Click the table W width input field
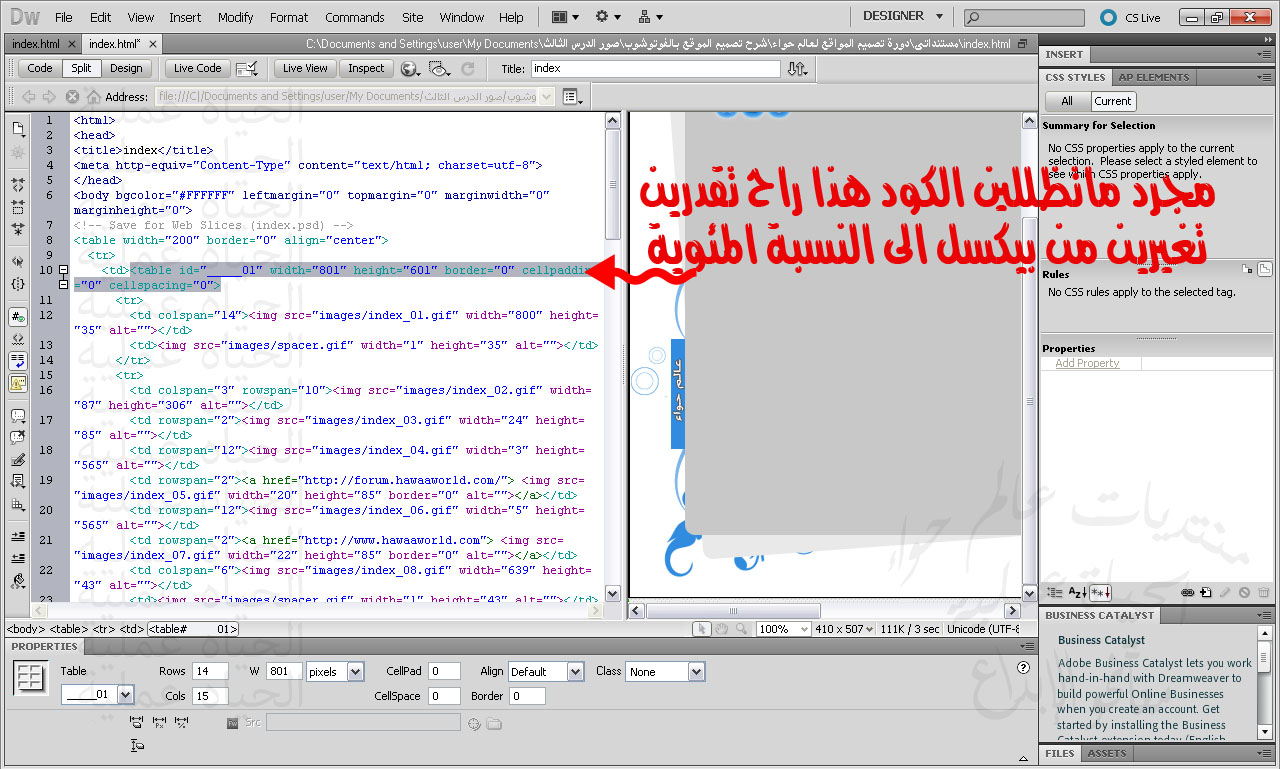 coord(284,672)
